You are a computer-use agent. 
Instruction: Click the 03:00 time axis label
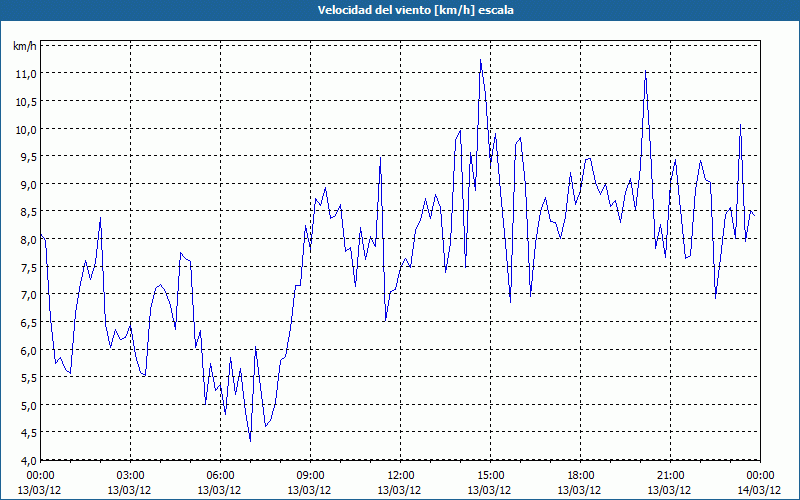pos(130,476)
